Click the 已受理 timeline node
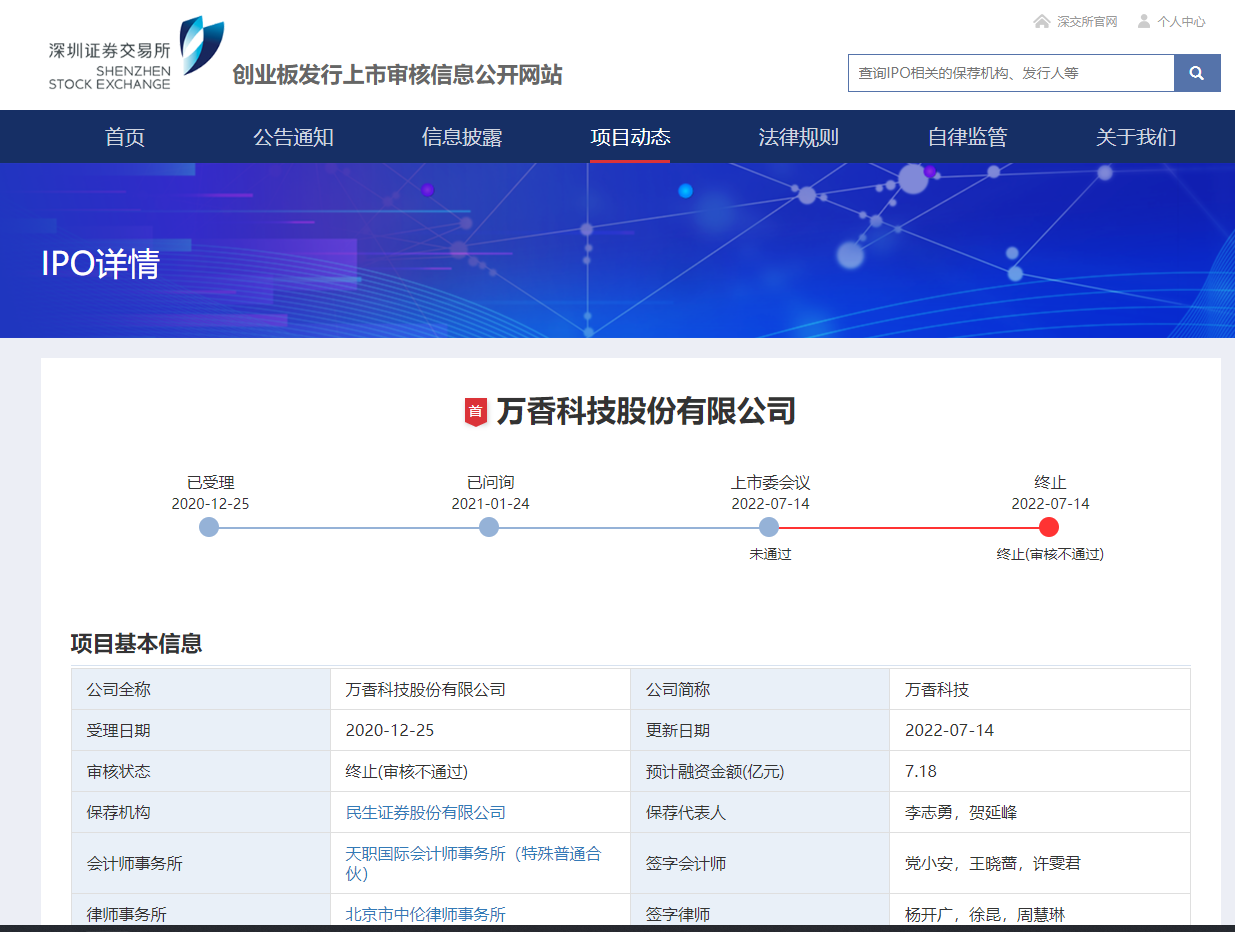1235x932 pixels. point(209,527)
